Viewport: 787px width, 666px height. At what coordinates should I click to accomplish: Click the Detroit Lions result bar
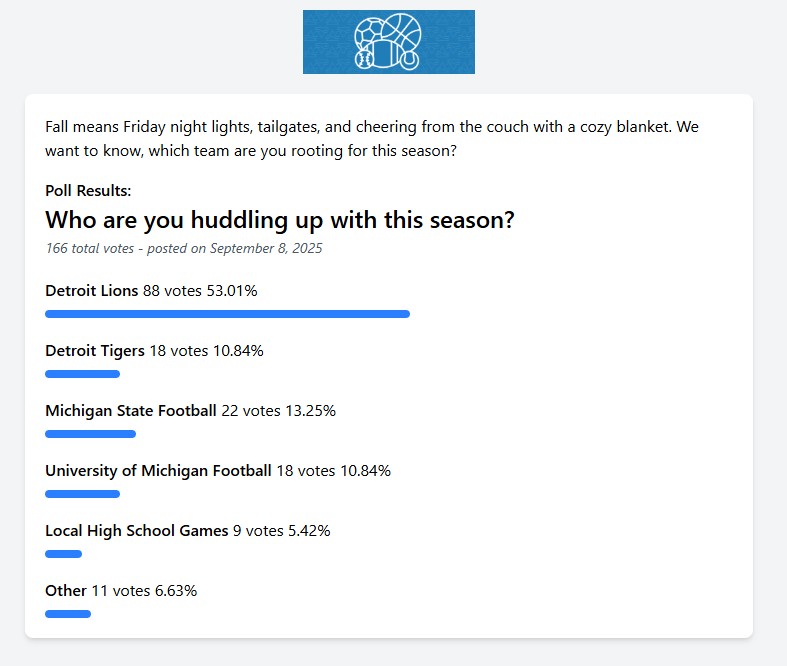(227, 314)
